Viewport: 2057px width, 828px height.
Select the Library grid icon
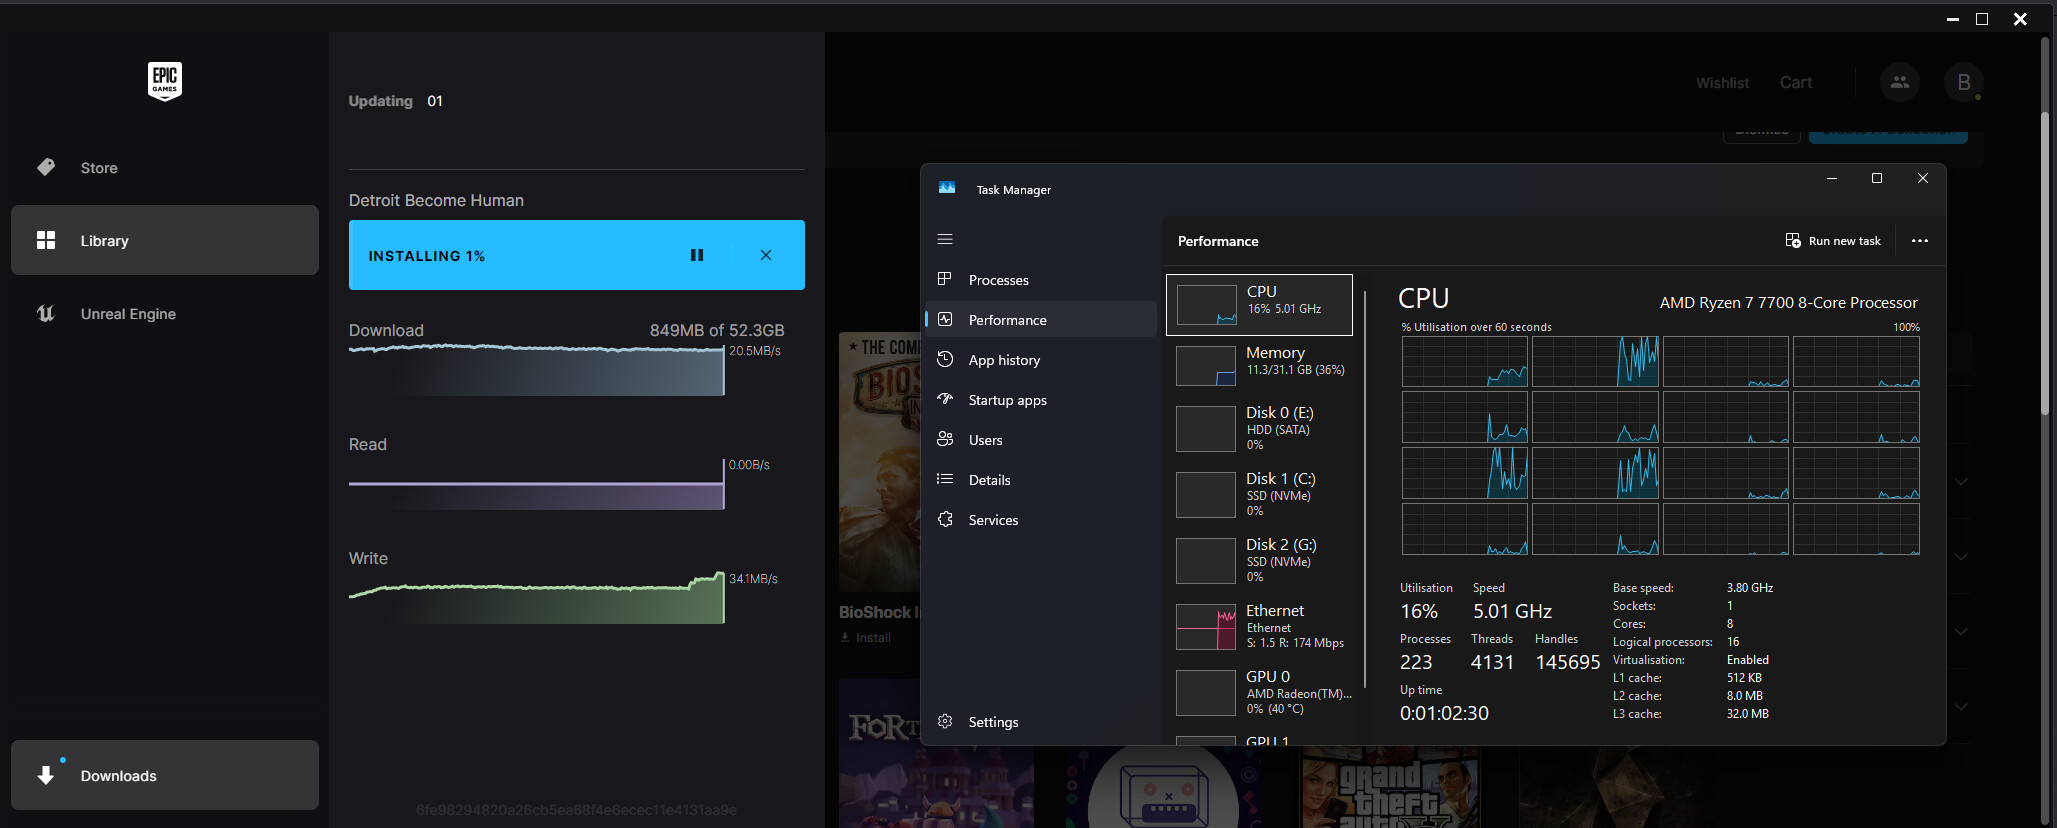click(46, 240)
